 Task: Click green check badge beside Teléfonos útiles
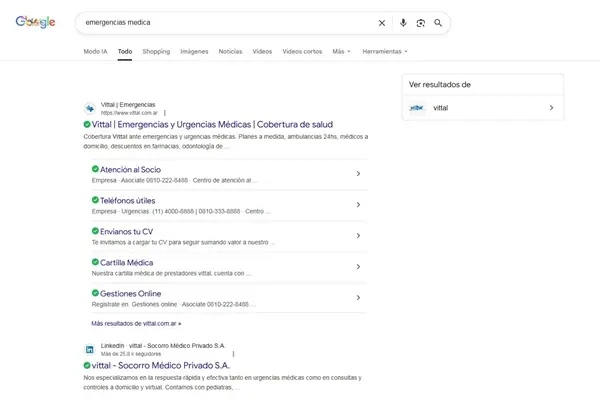(95, 200)
